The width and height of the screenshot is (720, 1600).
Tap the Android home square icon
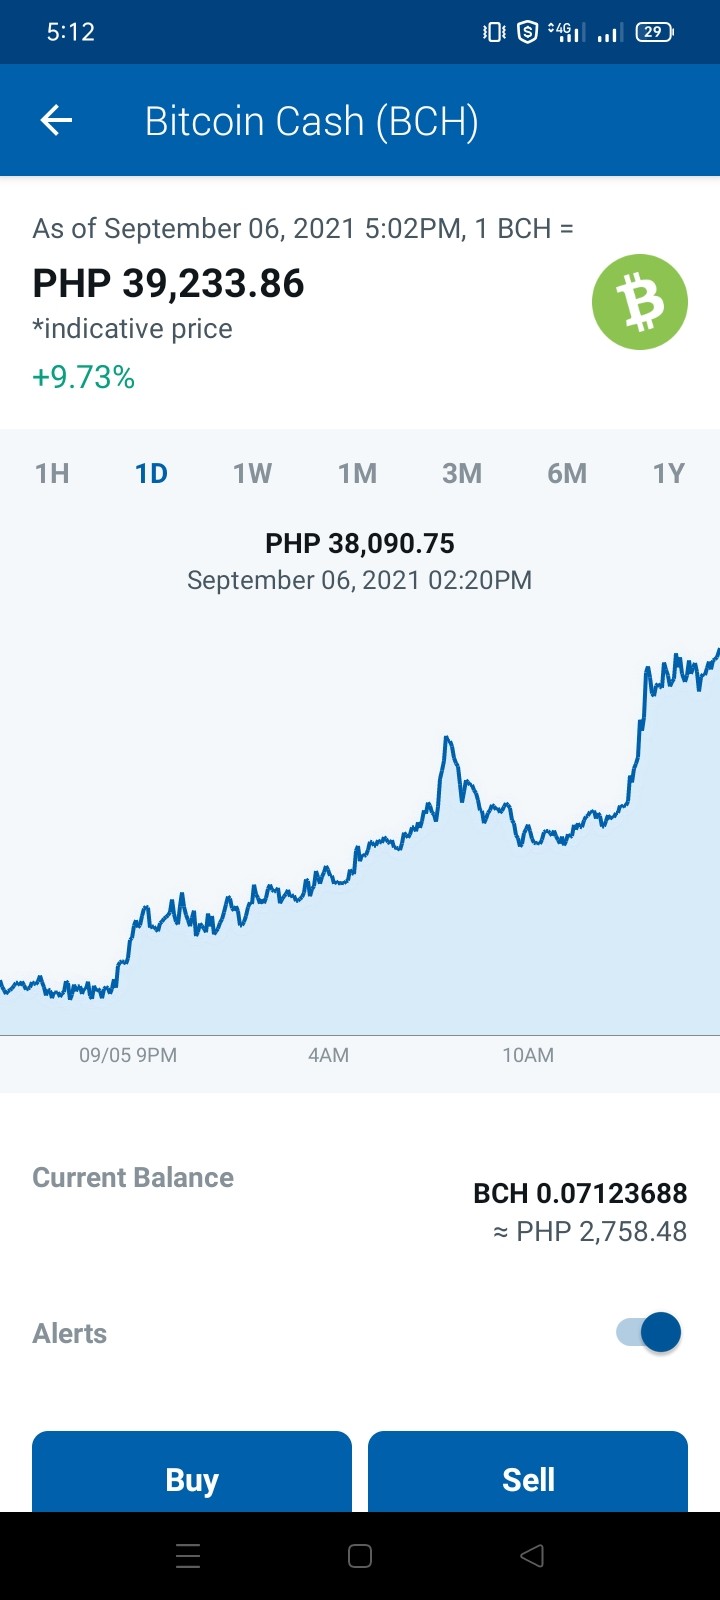click(360, 1556)
